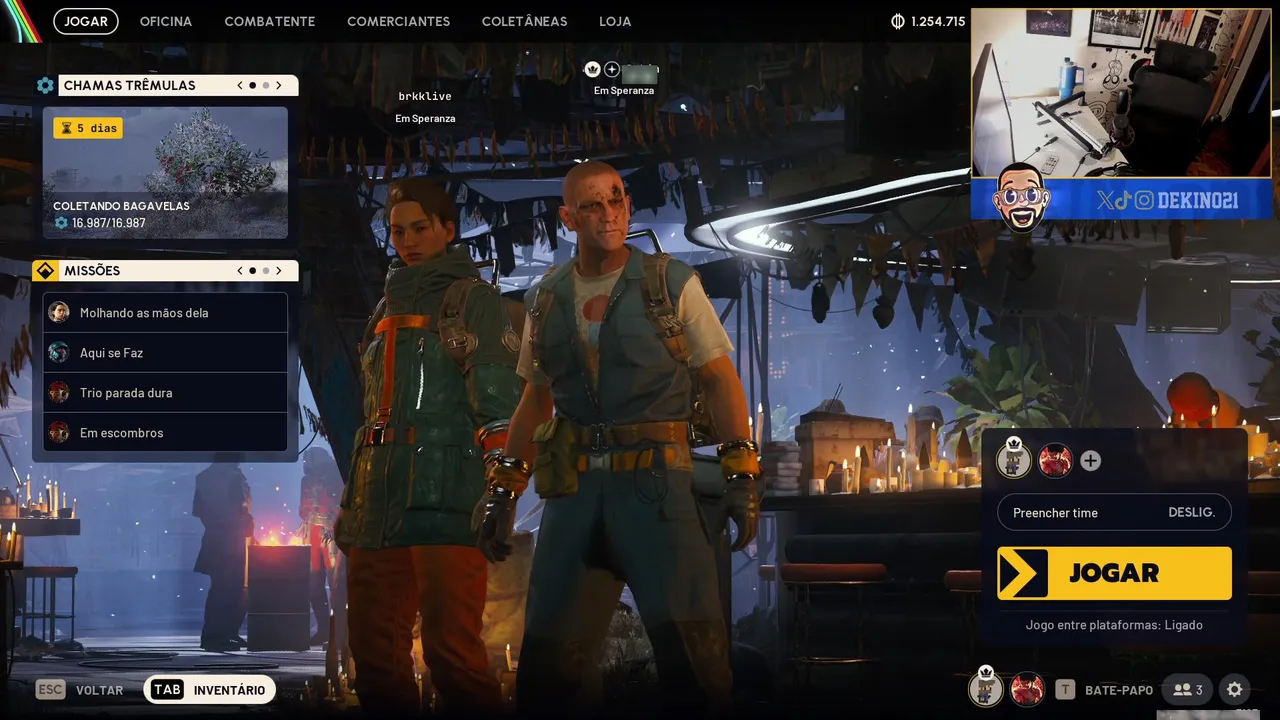Click the leader avatar in bottom bar
This screenshot has height=720, width=1280.
coord(986,688)
